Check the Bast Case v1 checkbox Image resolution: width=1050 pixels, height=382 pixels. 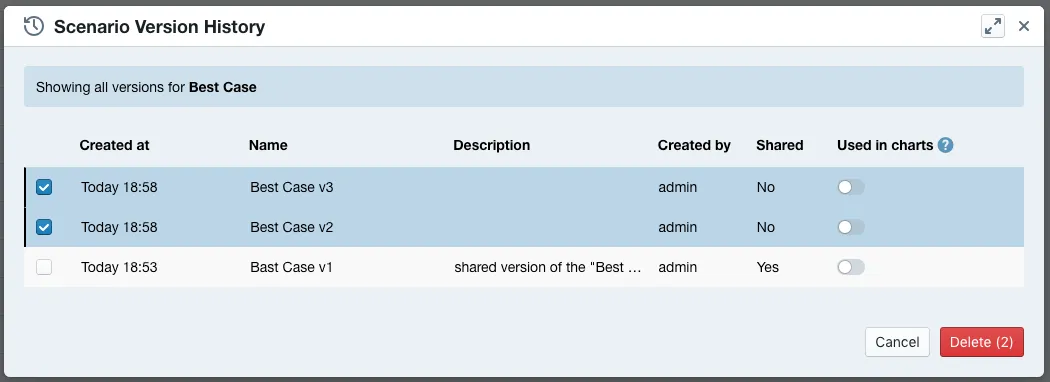point(44,267)
